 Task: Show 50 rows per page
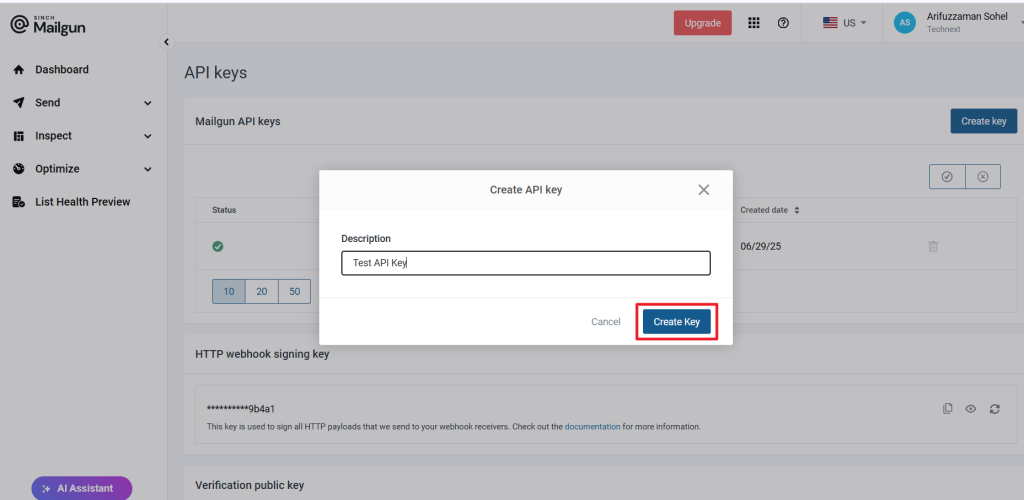click(295, 292)
